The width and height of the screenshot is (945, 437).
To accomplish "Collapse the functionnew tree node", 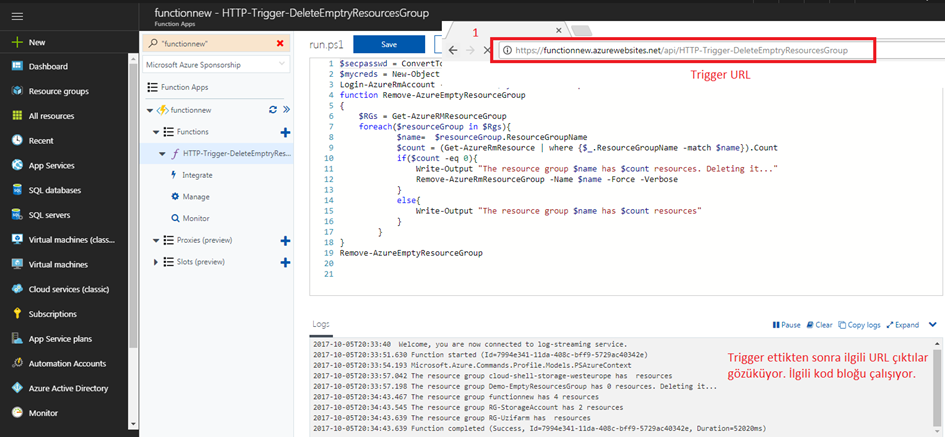I will [149, 110].
